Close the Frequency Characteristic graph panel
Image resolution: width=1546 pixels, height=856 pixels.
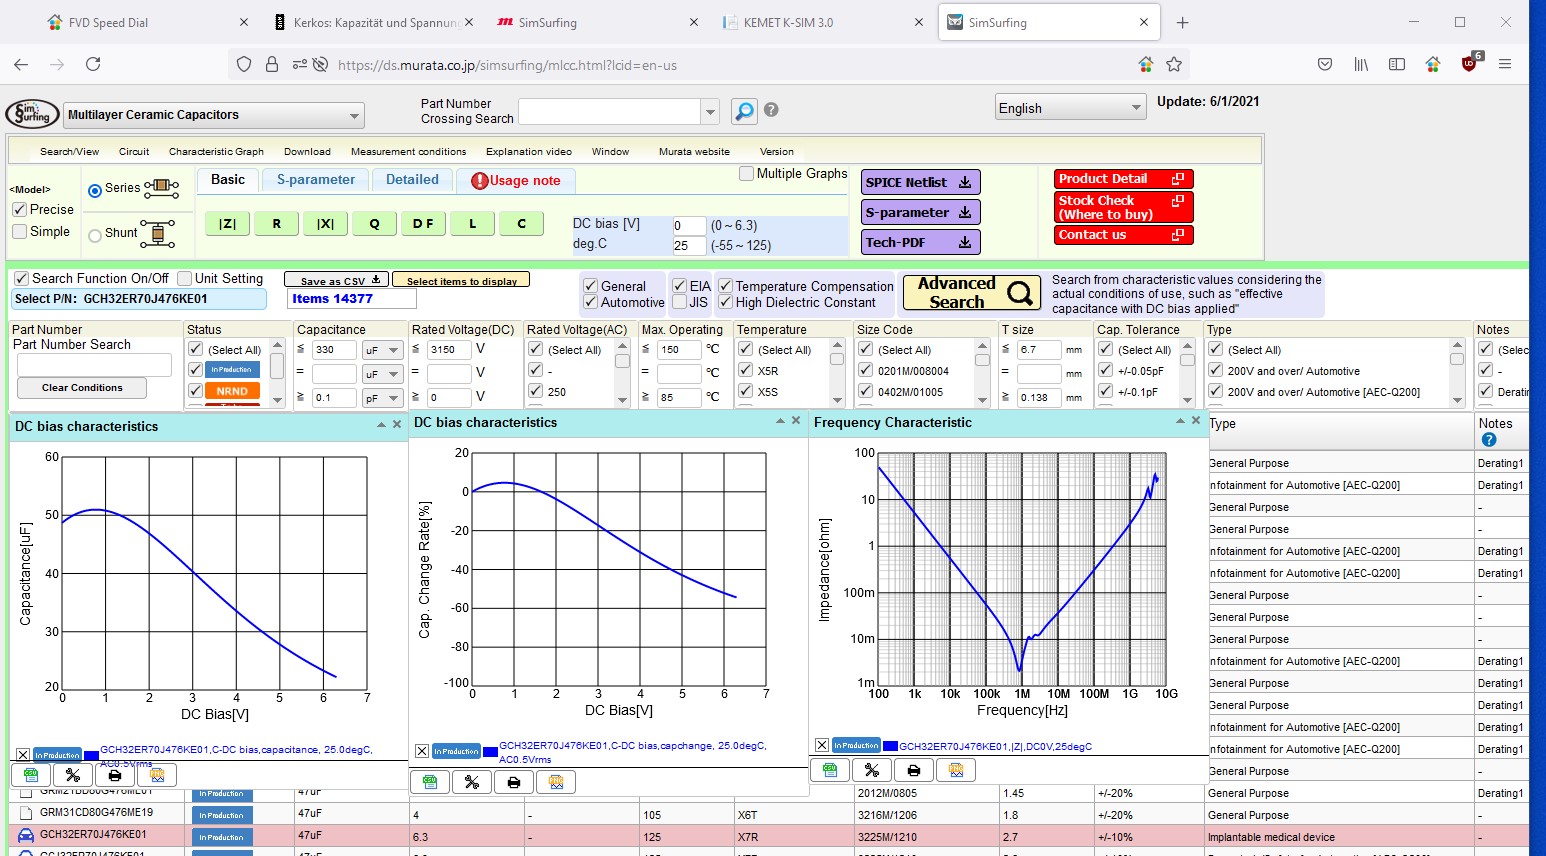click(1196, 421)
